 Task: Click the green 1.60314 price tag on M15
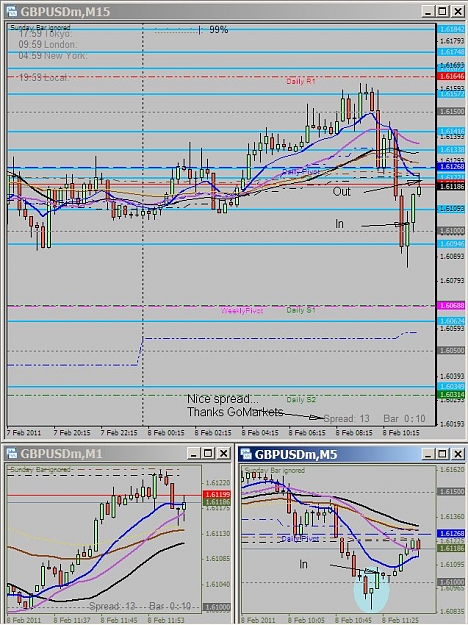point(452,395)
